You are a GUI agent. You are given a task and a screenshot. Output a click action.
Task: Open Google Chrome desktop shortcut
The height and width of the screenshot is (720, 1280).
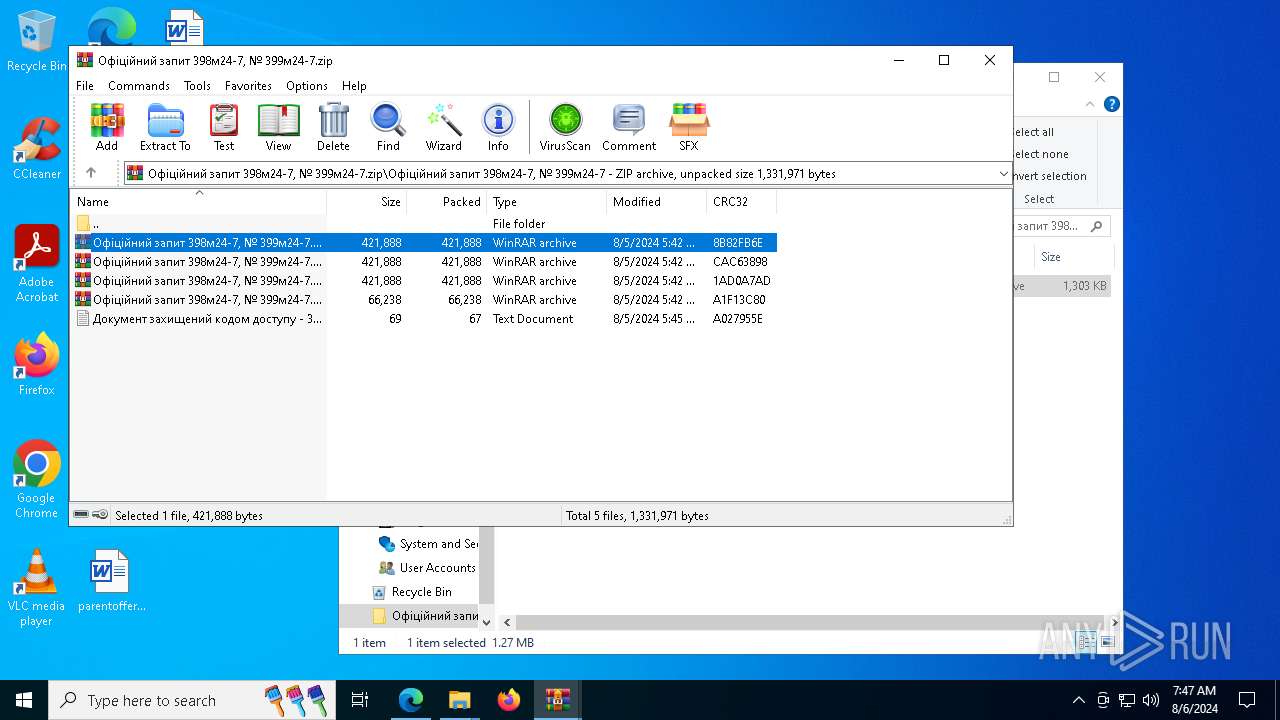(x=37, y=480)
